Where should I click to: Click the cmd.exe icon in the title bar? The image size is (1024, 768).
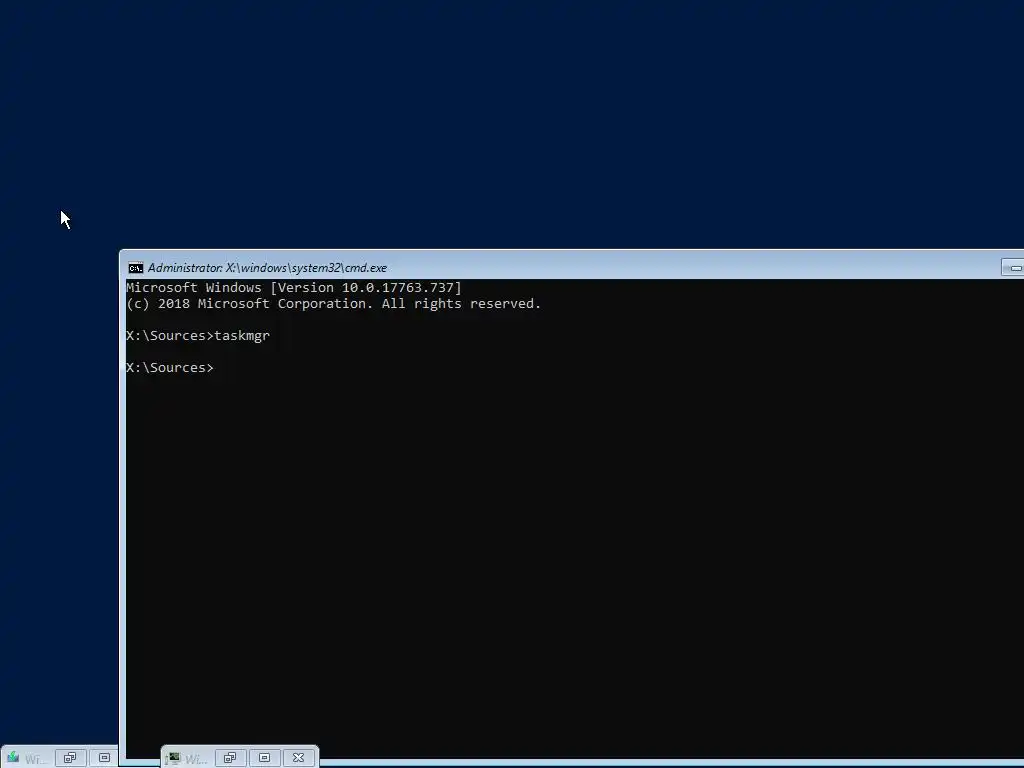(x=136, y=268)
